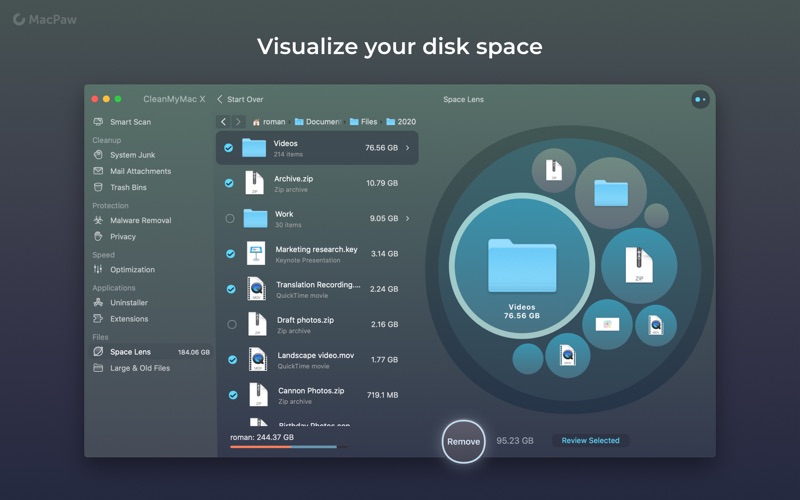Click the Landscape video.mov file icon

[258, 359]
